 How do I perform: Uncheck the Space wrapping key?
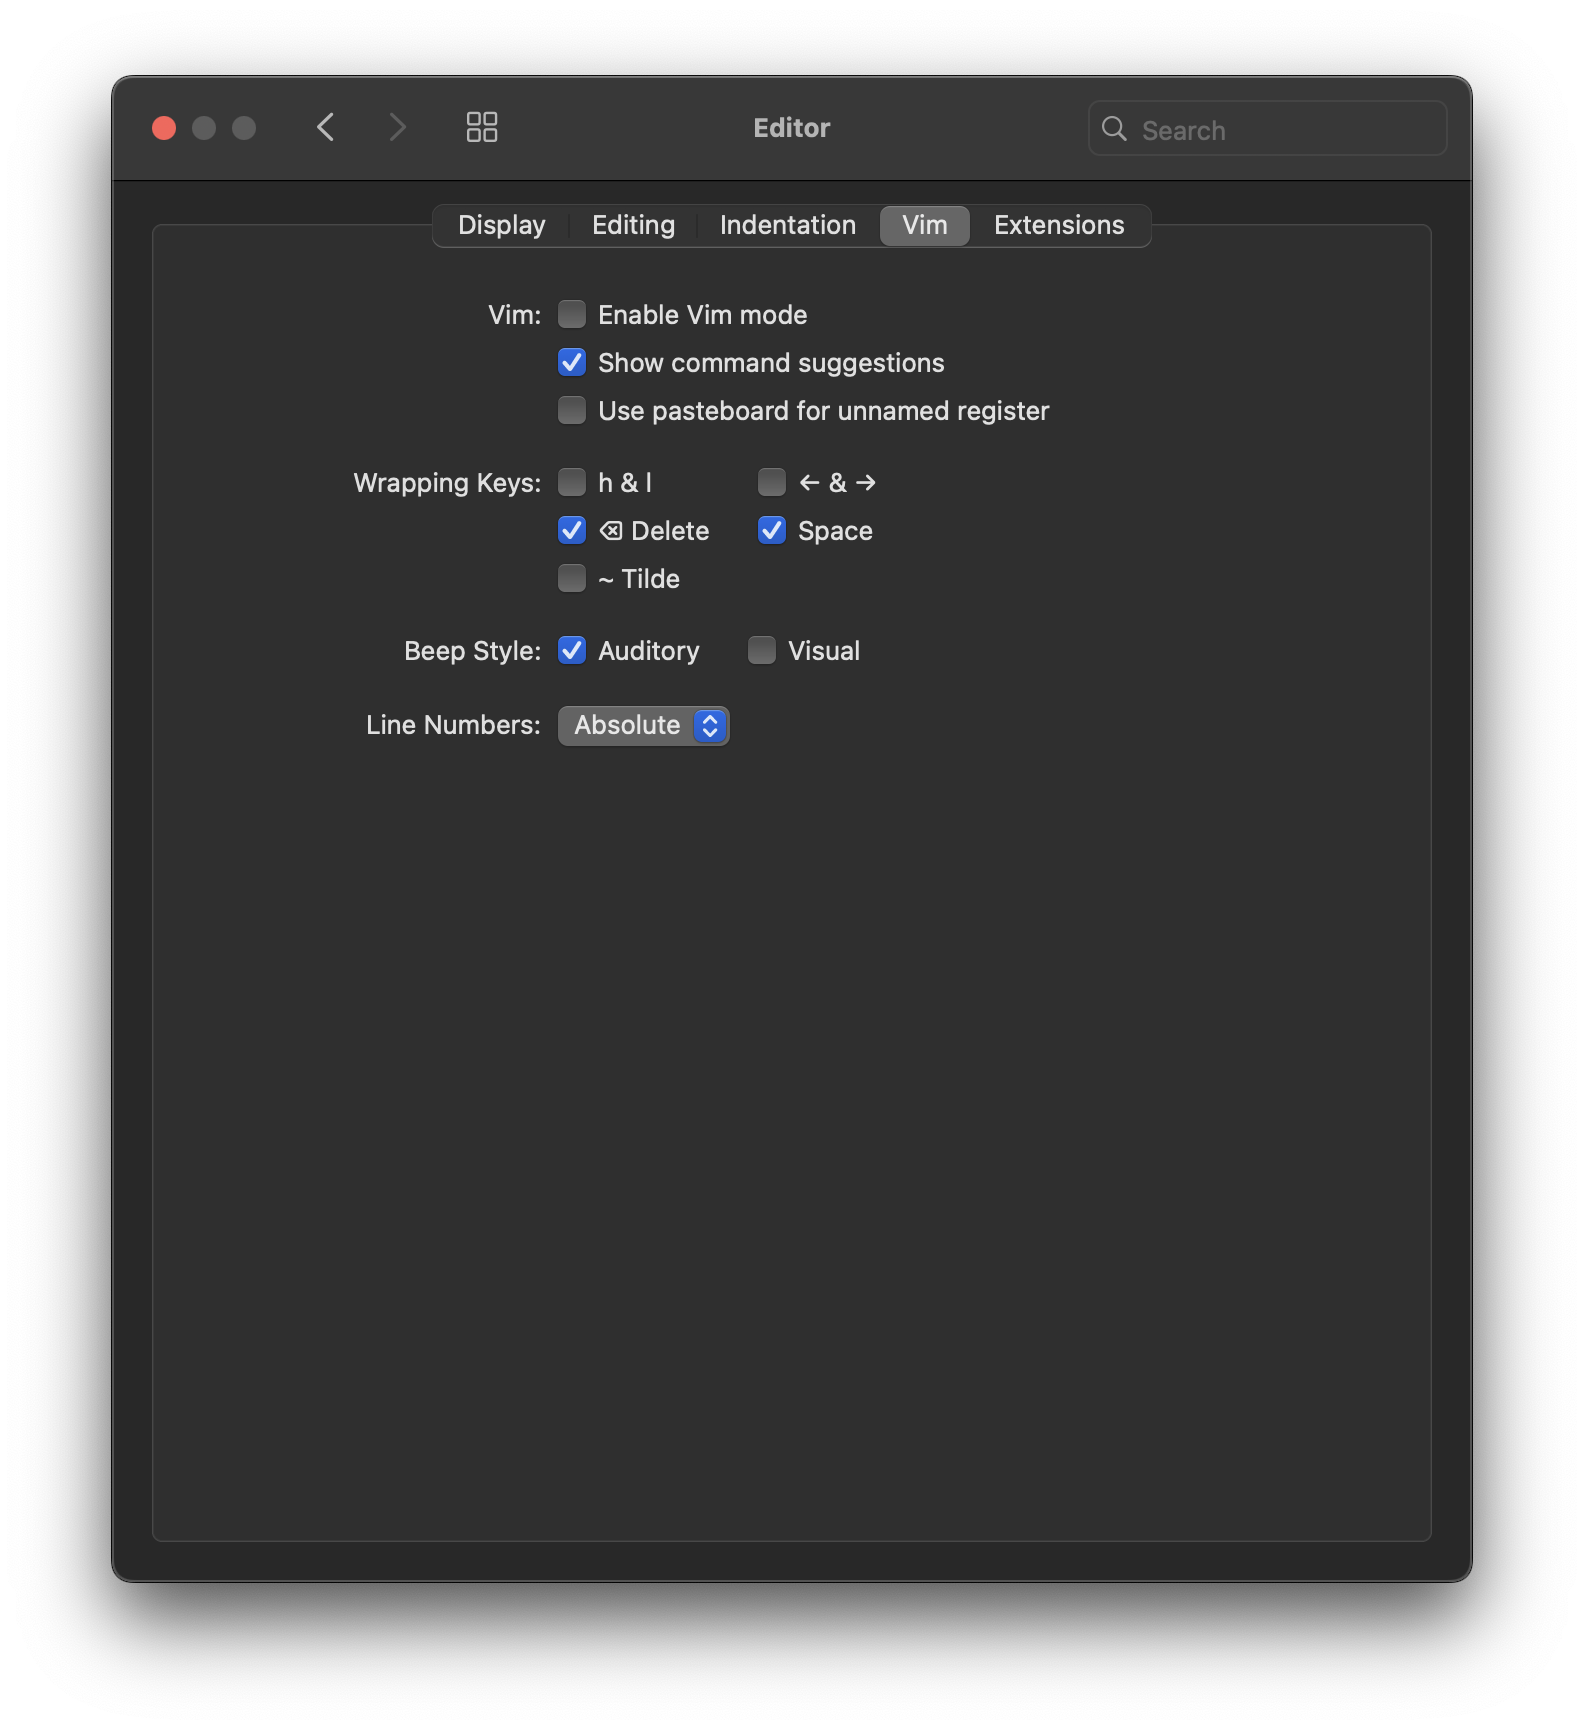pyautogui.click(x=772, y=530)
